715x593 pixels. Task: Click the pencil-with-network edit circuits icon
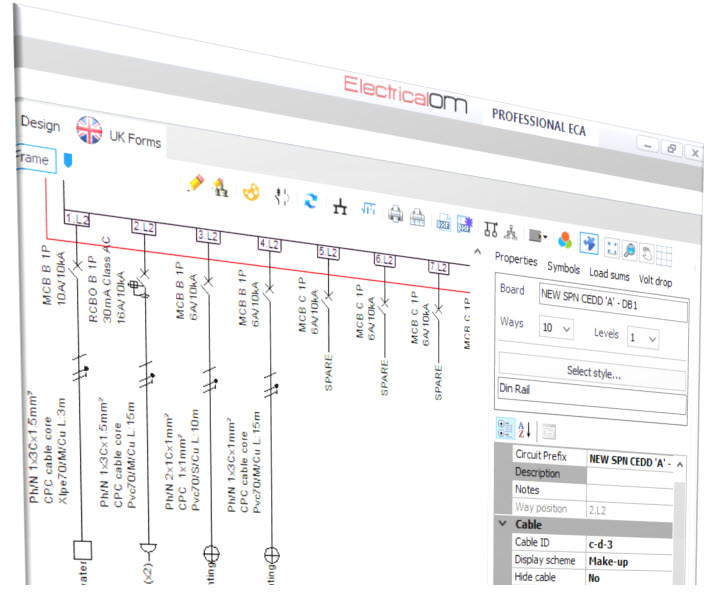coord(221,187)
